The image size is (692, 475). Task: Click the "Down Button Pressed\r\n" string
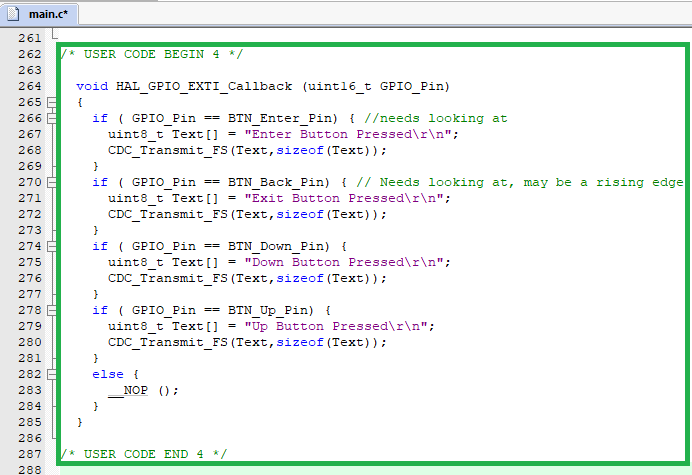(344, 262)
